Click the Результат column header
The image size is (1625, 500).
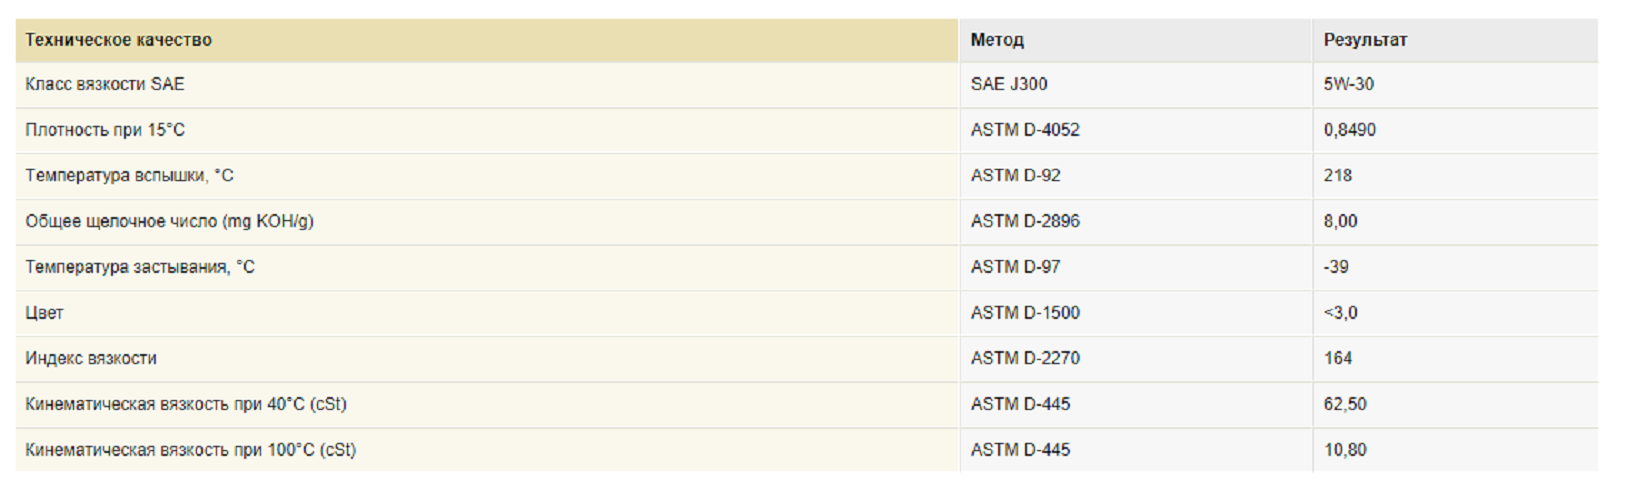1364,40
